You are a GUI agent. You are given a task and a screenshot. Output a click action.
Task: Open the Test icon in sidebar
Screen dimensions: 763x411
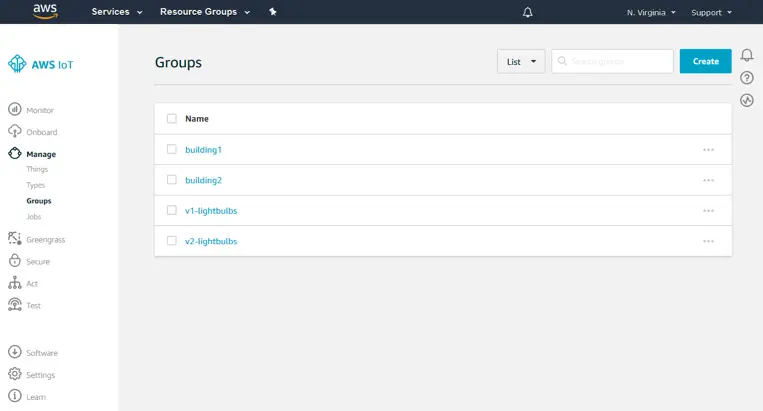tap(15, 305)
